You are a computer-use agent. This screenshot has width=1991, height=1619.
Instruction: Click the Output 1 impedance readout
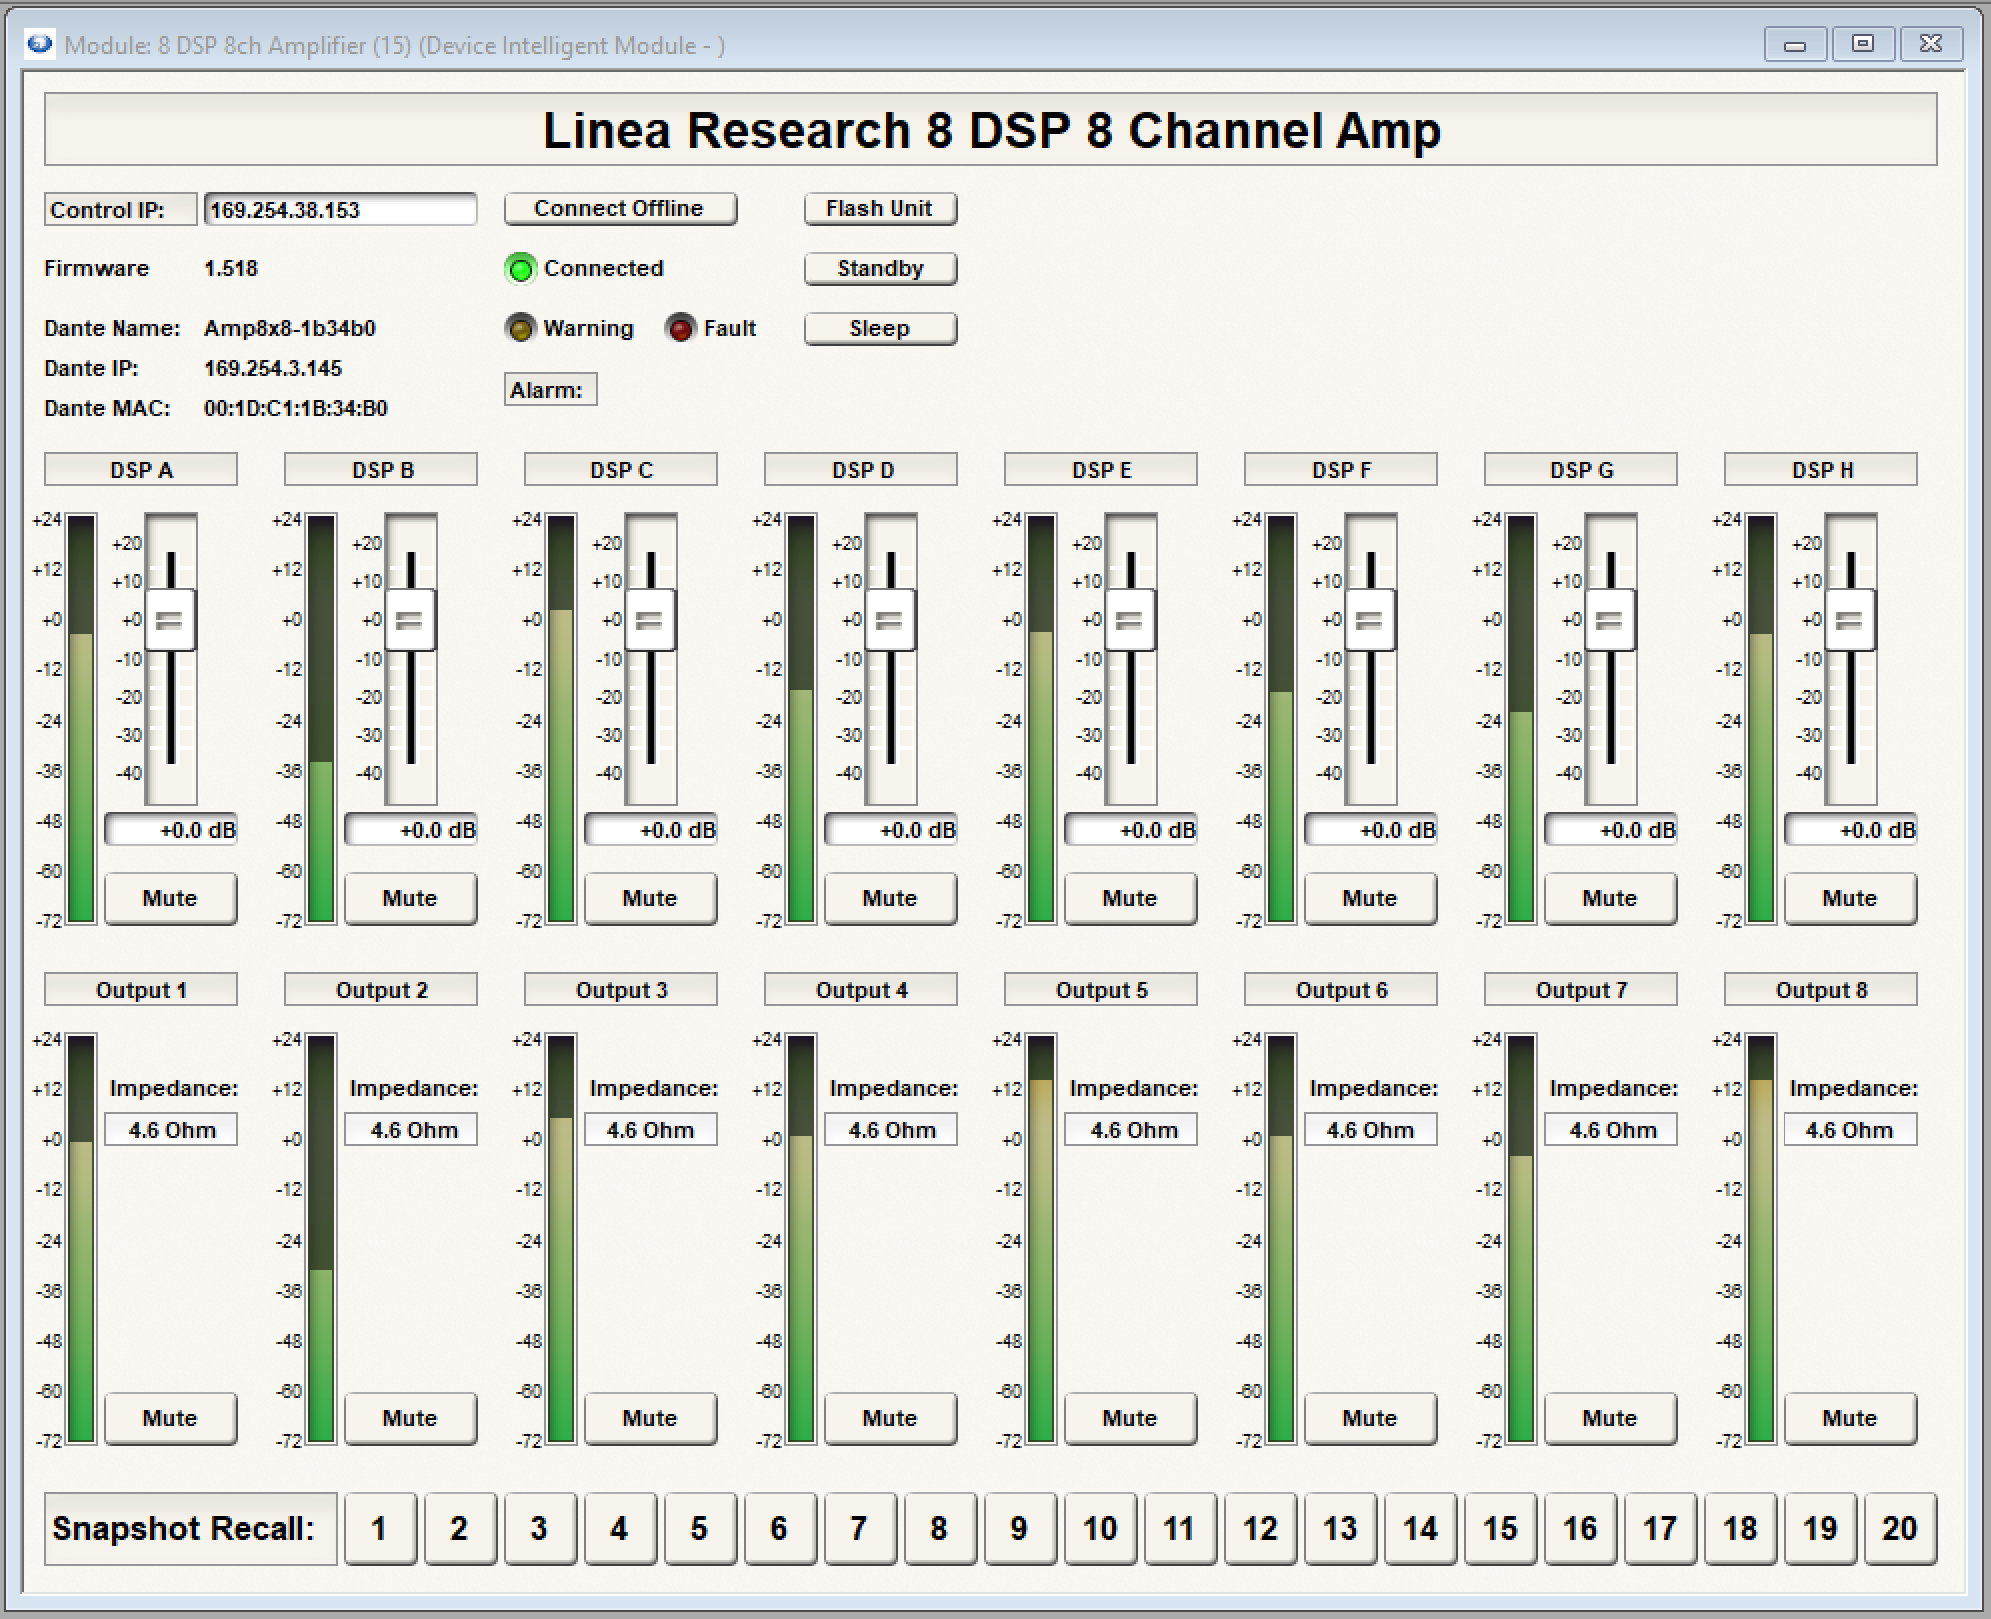171,1130
